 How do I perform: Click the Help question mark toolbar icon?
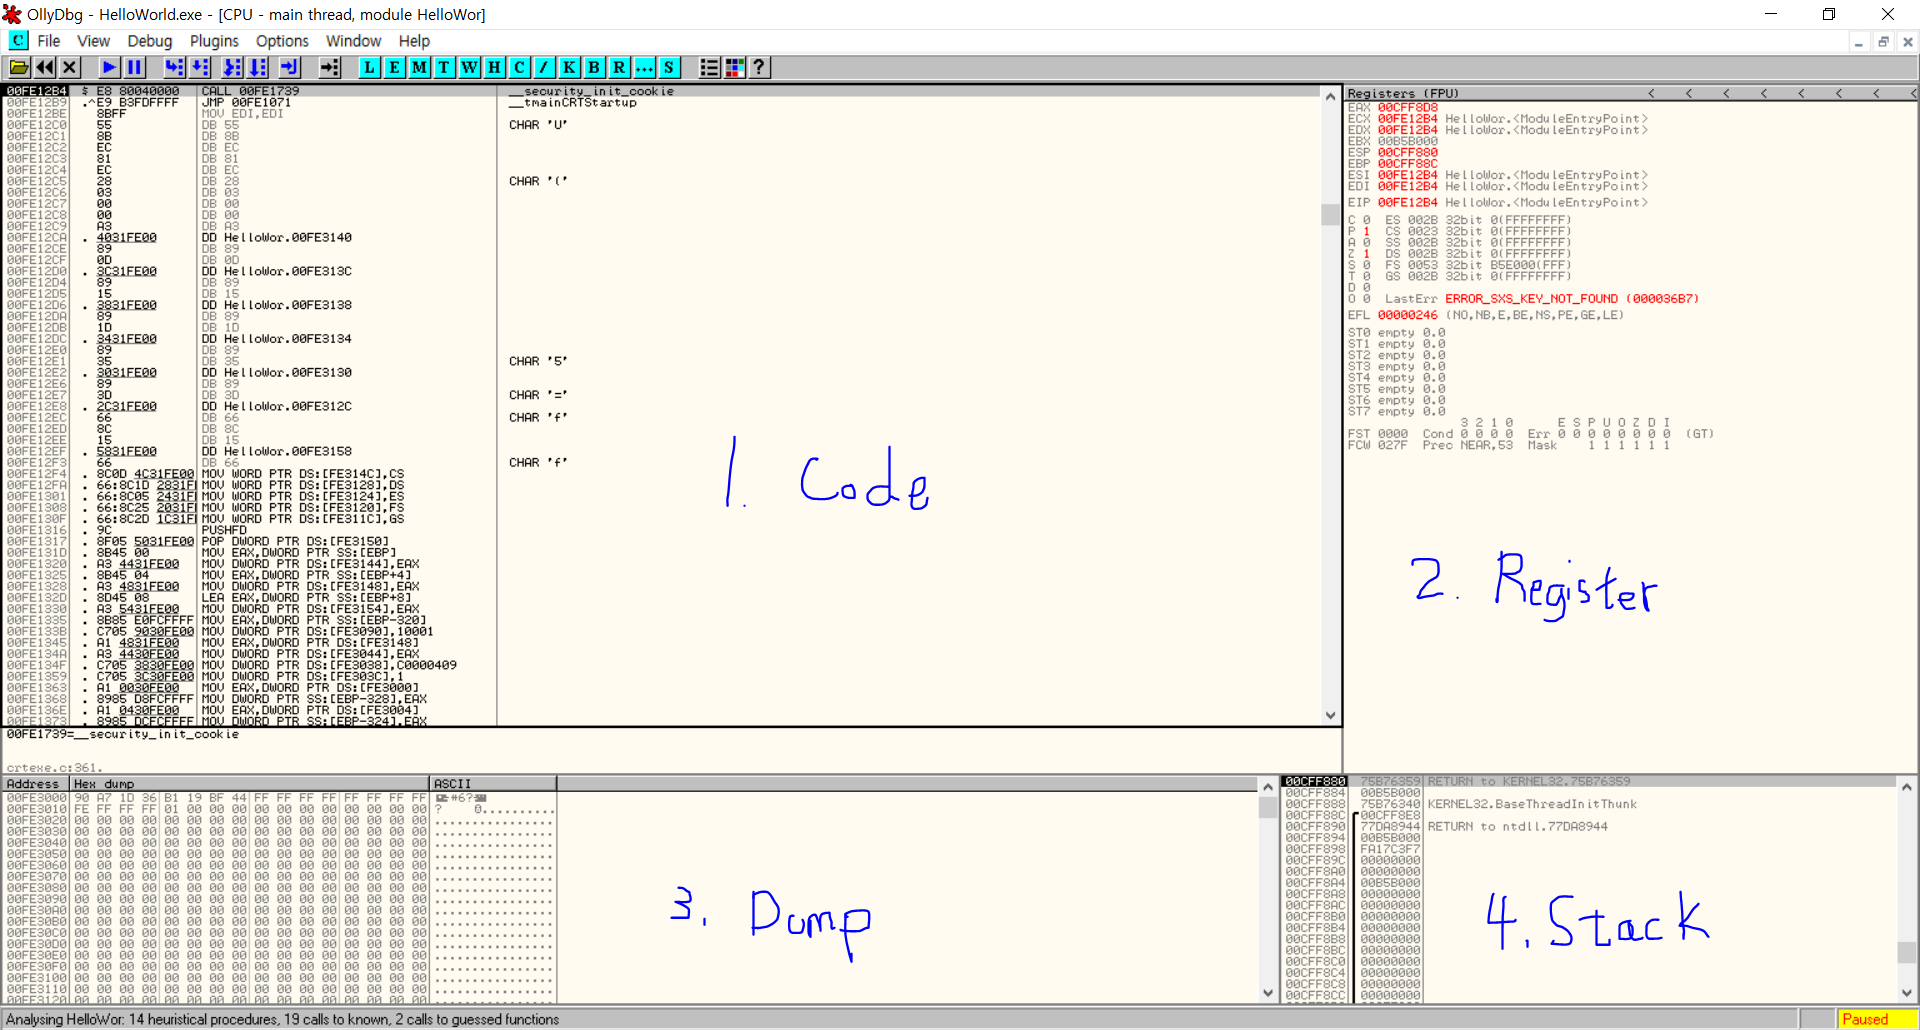[760, 67]
